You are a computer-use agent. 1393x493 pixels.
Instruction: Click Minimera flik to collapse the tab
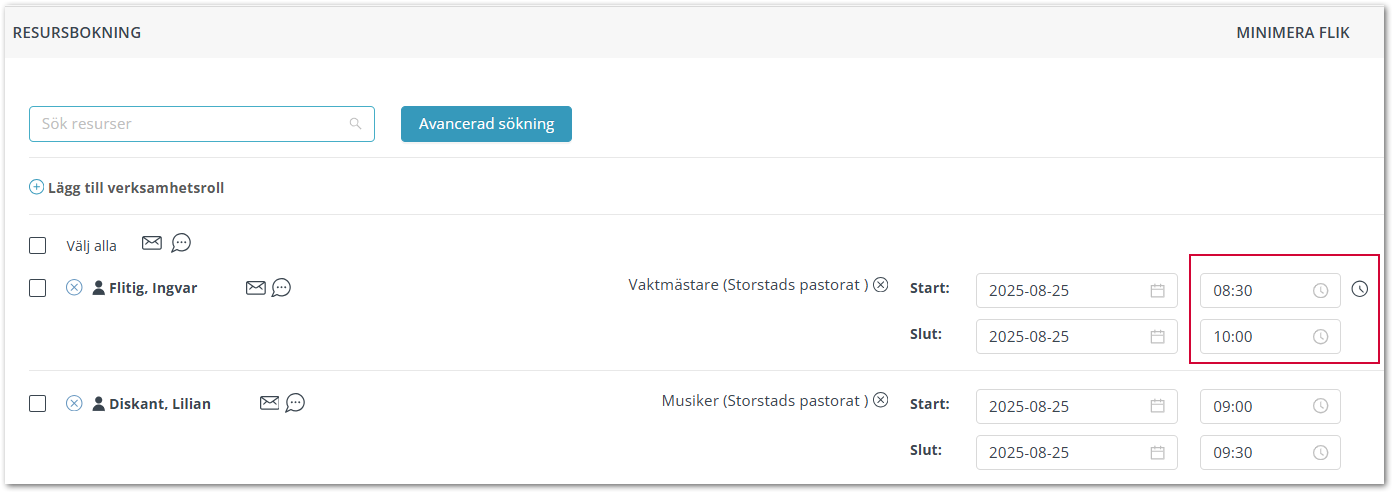(x=1292, y=33)
